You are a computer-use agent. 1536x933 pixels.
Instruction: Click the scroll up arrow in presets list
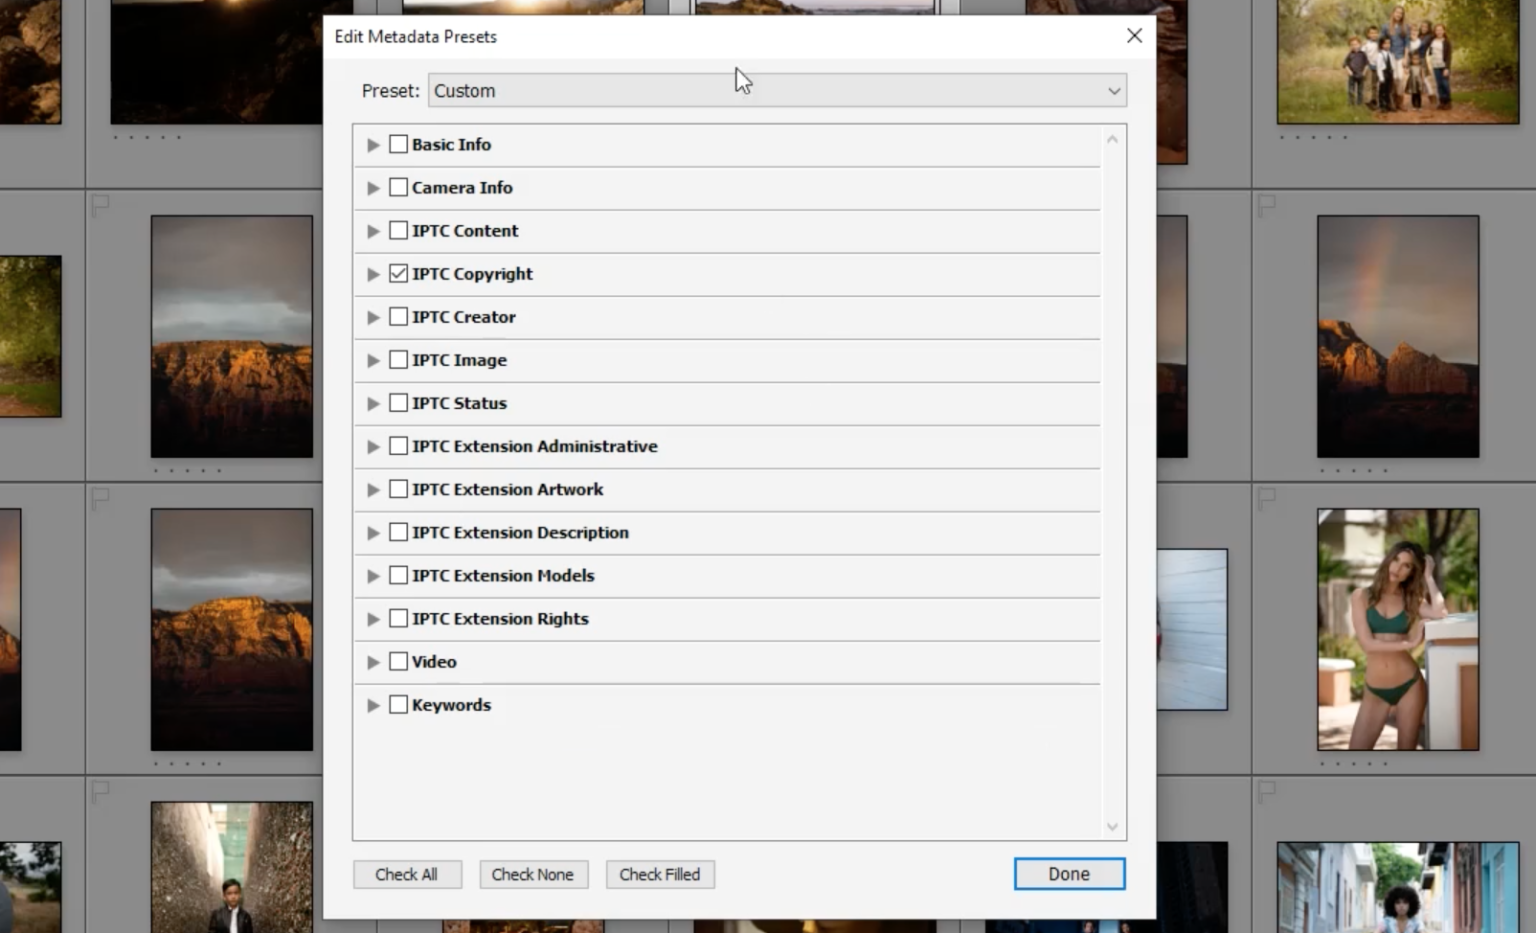click(1112, 139)
